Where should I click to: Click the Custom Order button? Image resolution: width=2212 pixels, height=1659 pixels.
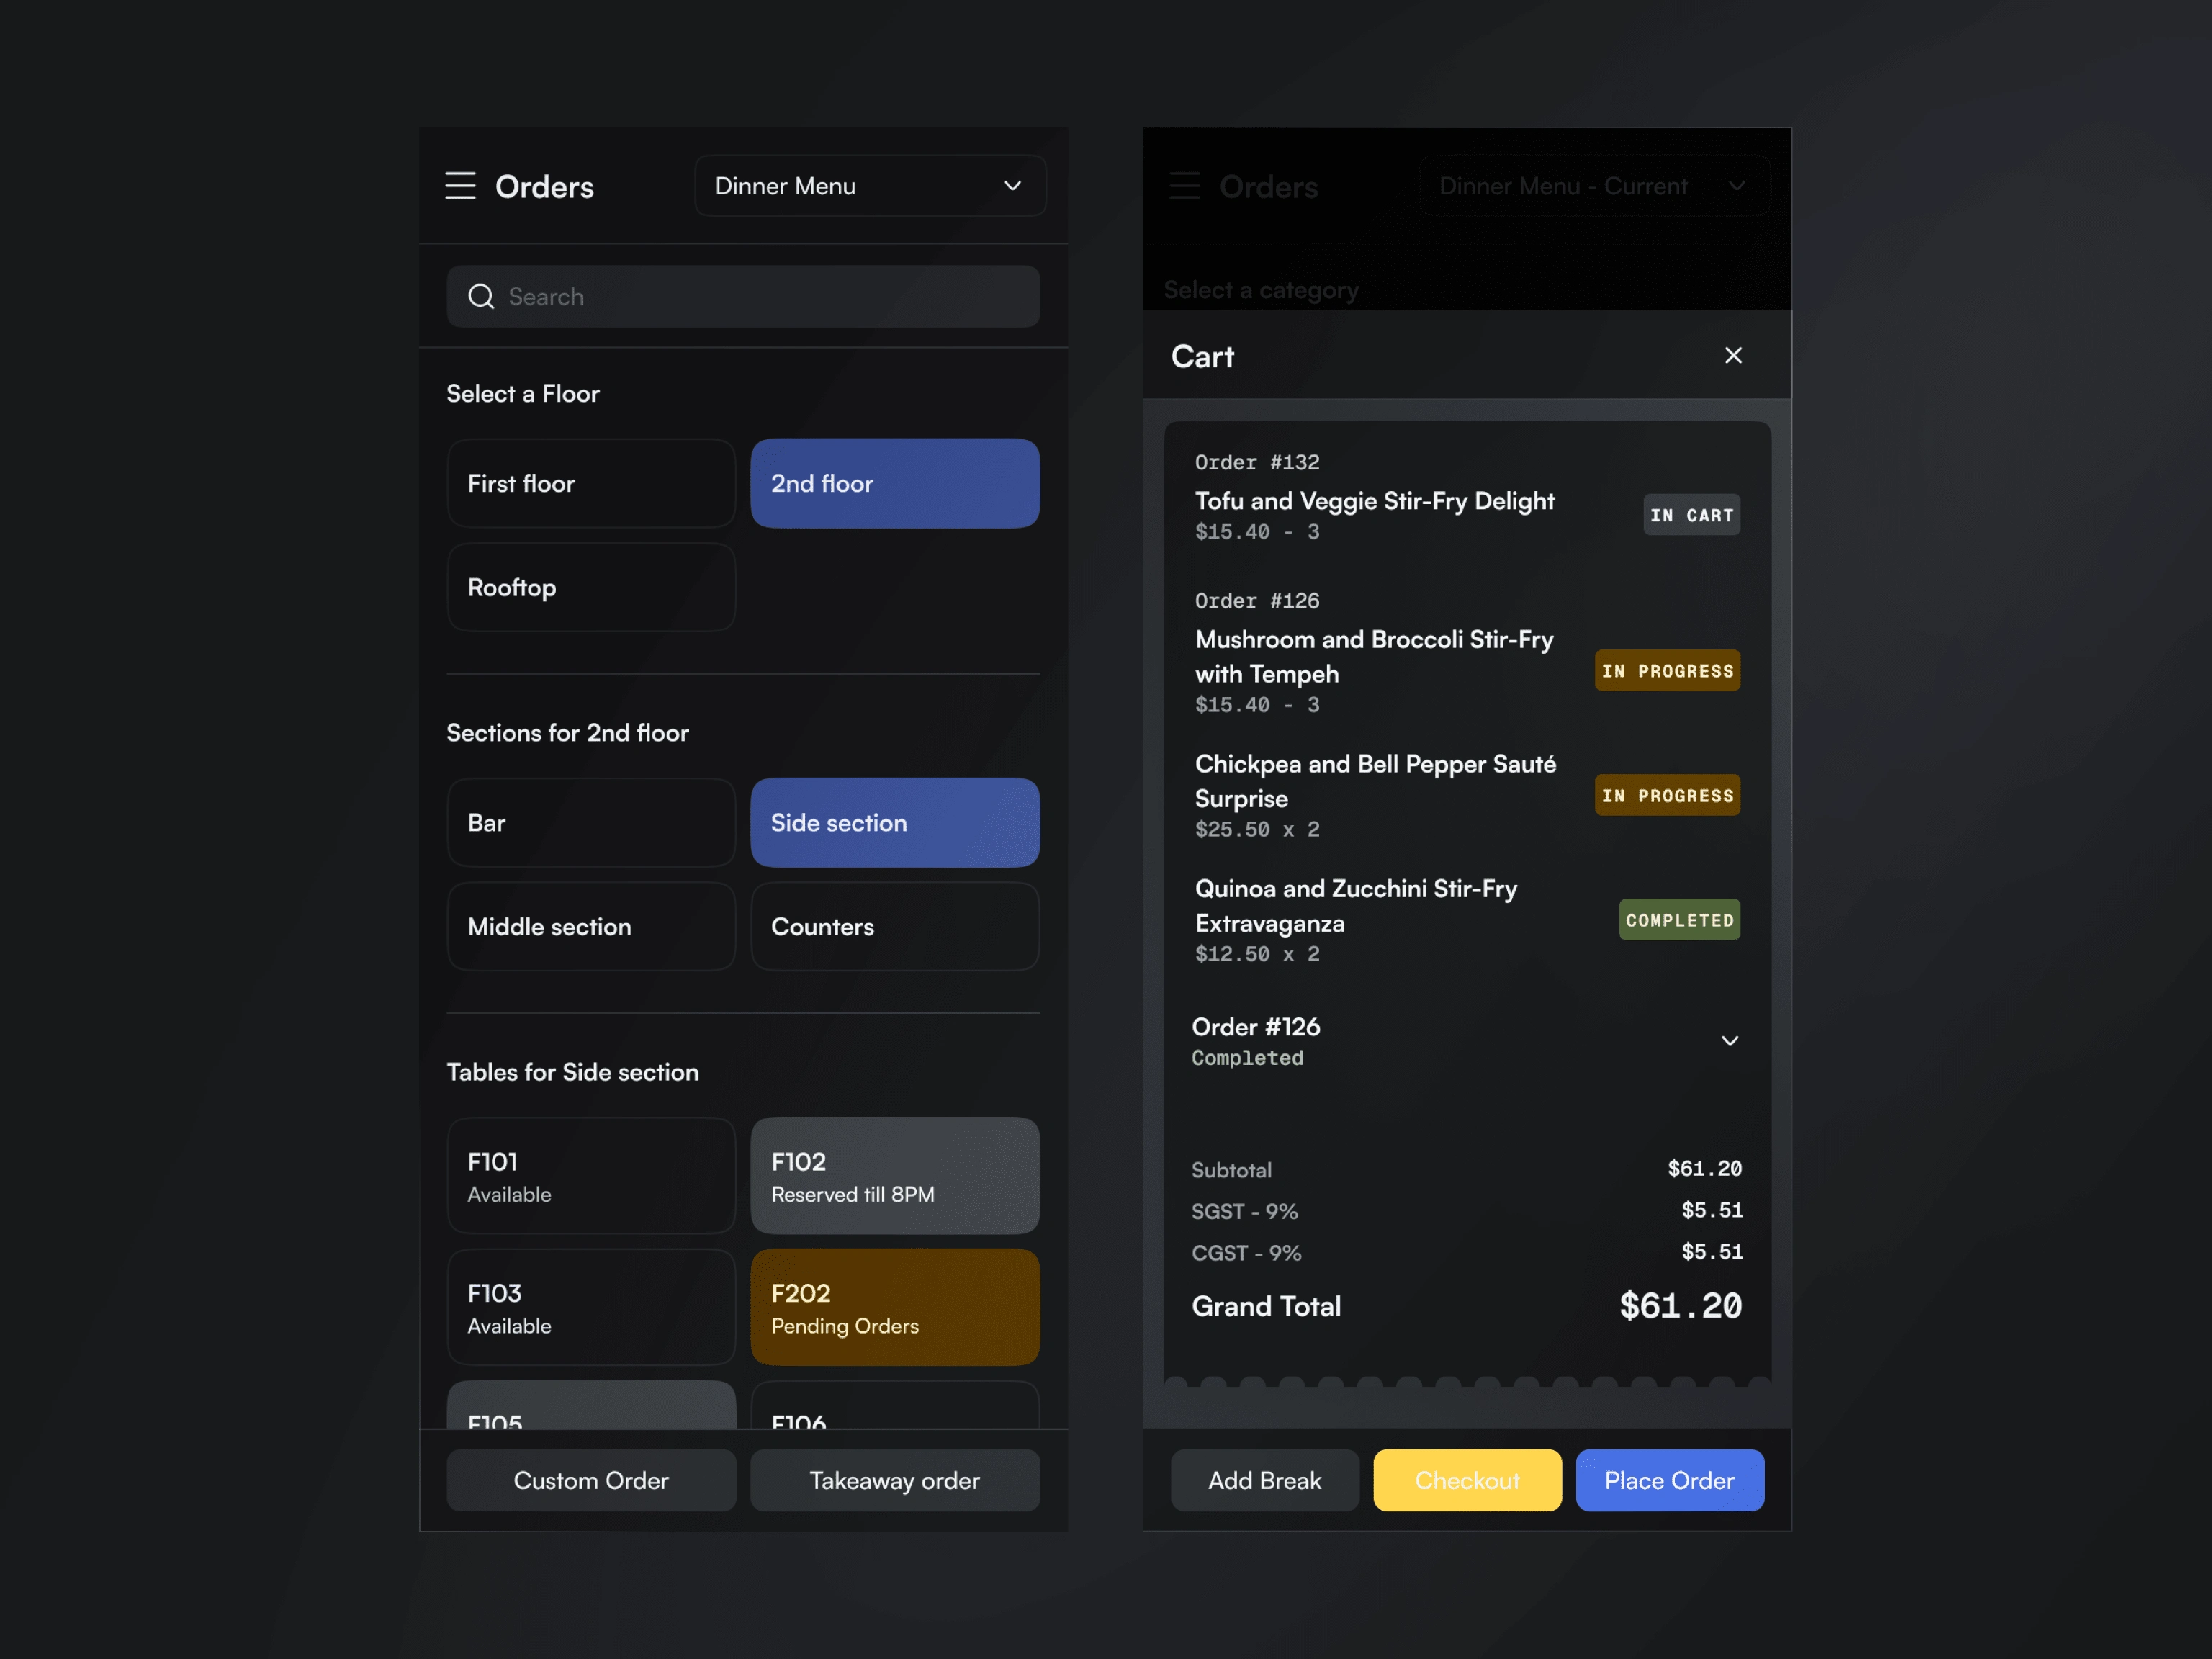[591, 1481]
